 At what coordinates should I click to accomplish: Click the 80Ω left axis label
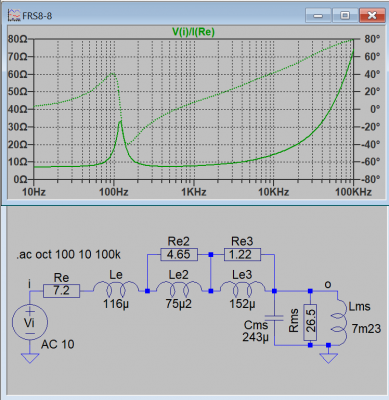18,39
